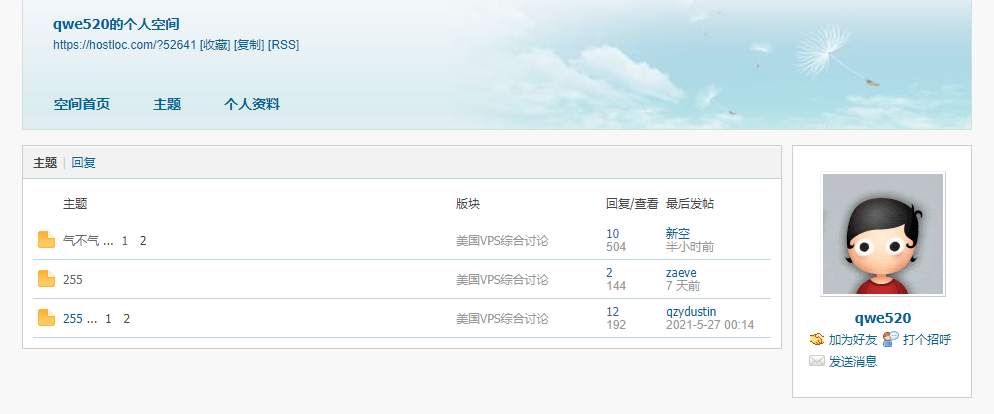Click the folder icon beside 气不气 thread
The height and width of the screenshot is (414, 994).
pos(46,240)
